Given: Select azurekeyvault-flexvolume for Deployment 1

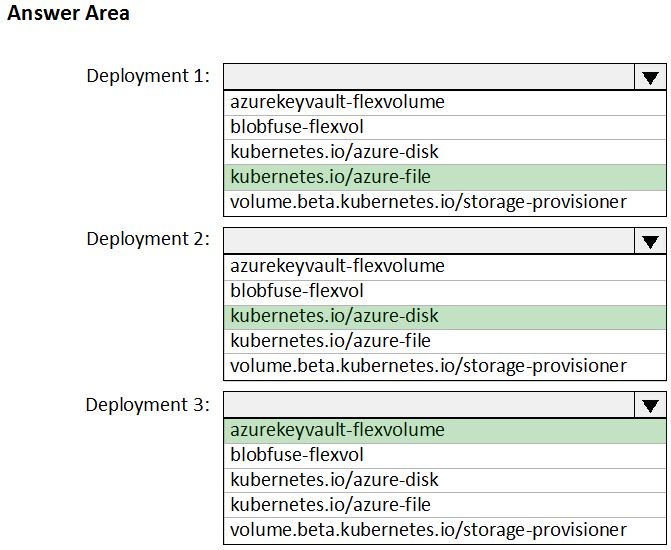Looking at the screenshot, I should click(x=445, y=103).
